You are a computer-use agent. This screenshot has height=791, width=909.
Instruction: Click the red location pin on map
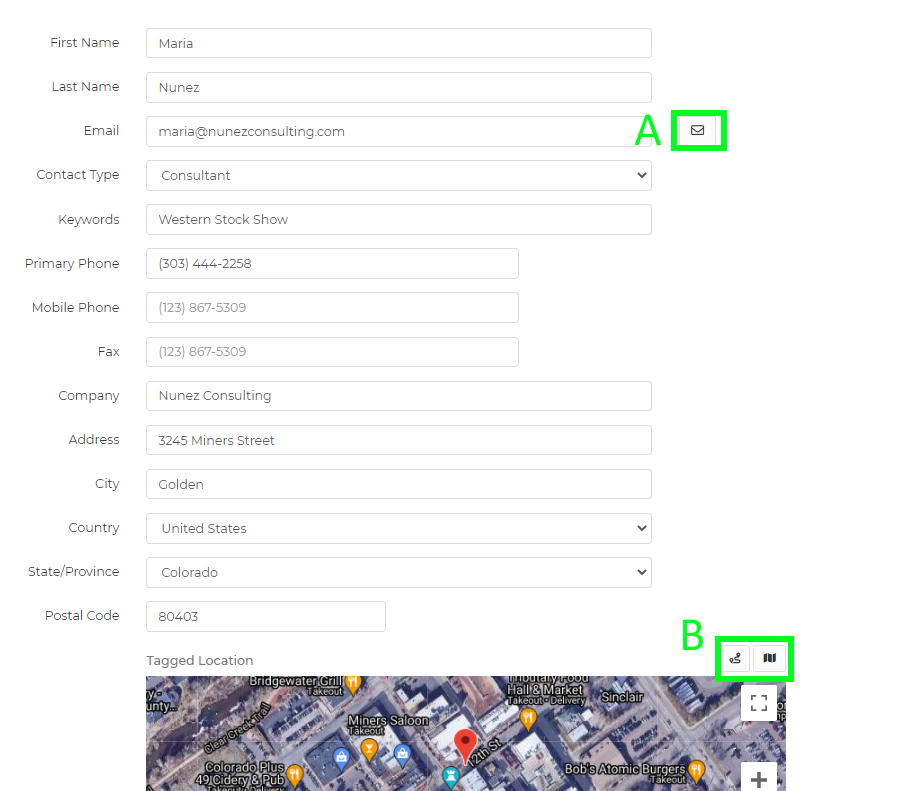point(465,746)
